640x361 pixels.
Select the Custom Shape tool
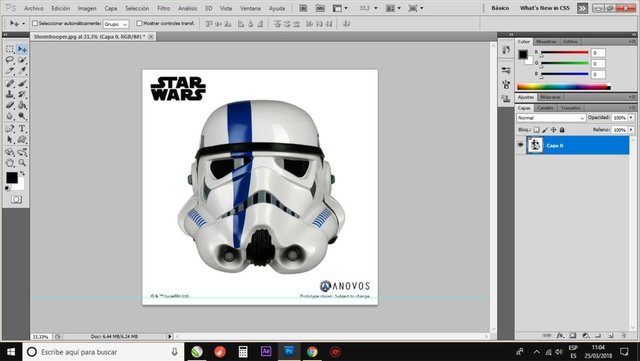click(x=22, y=140)
